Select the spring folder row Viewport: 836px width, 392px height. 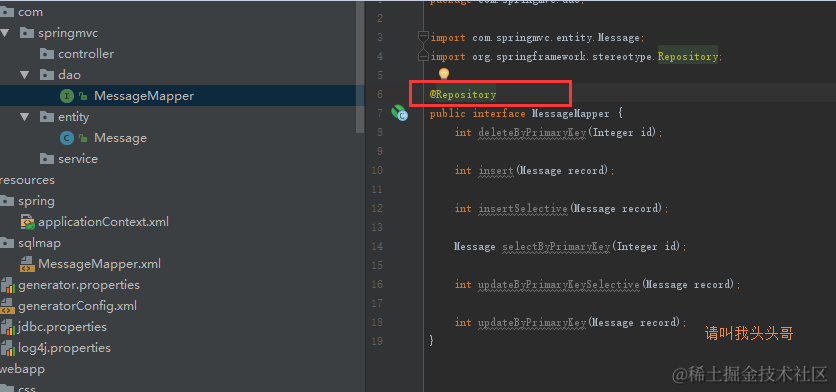[36, 201]
